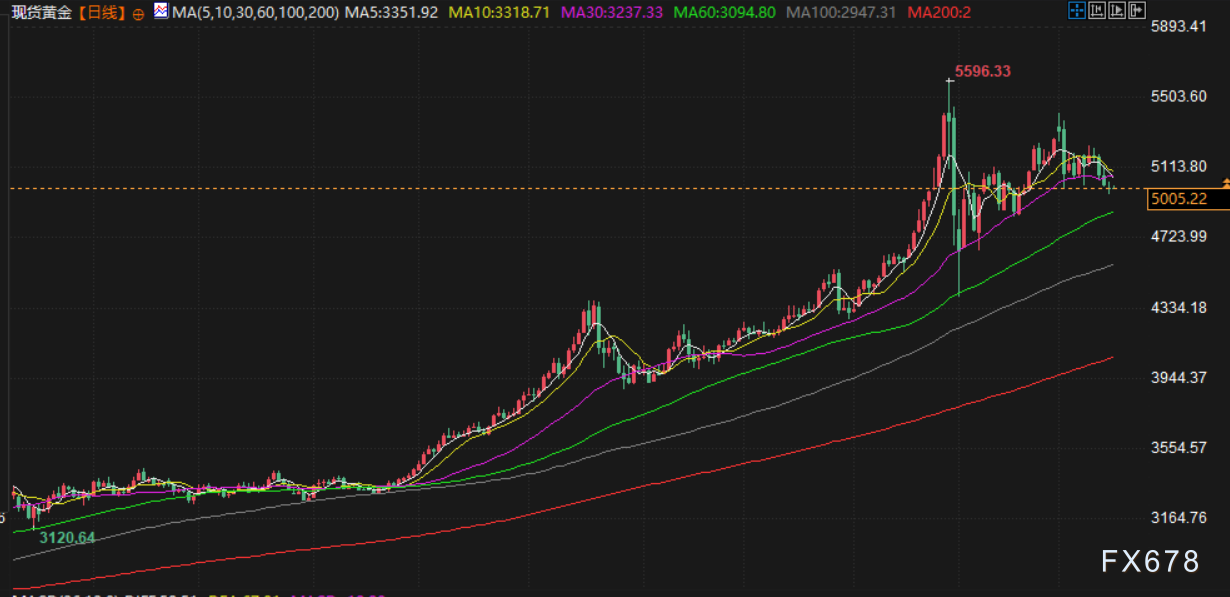Click the red MA200 legend entry

click(x=940, y=13)
